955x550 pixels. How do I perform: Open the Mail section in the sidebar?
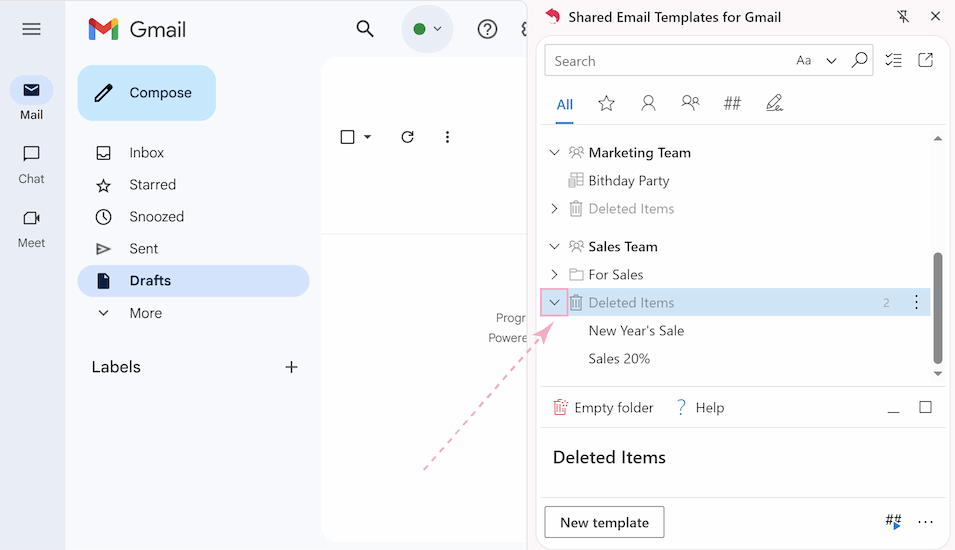pyautogui.click(x=31, y=98)
